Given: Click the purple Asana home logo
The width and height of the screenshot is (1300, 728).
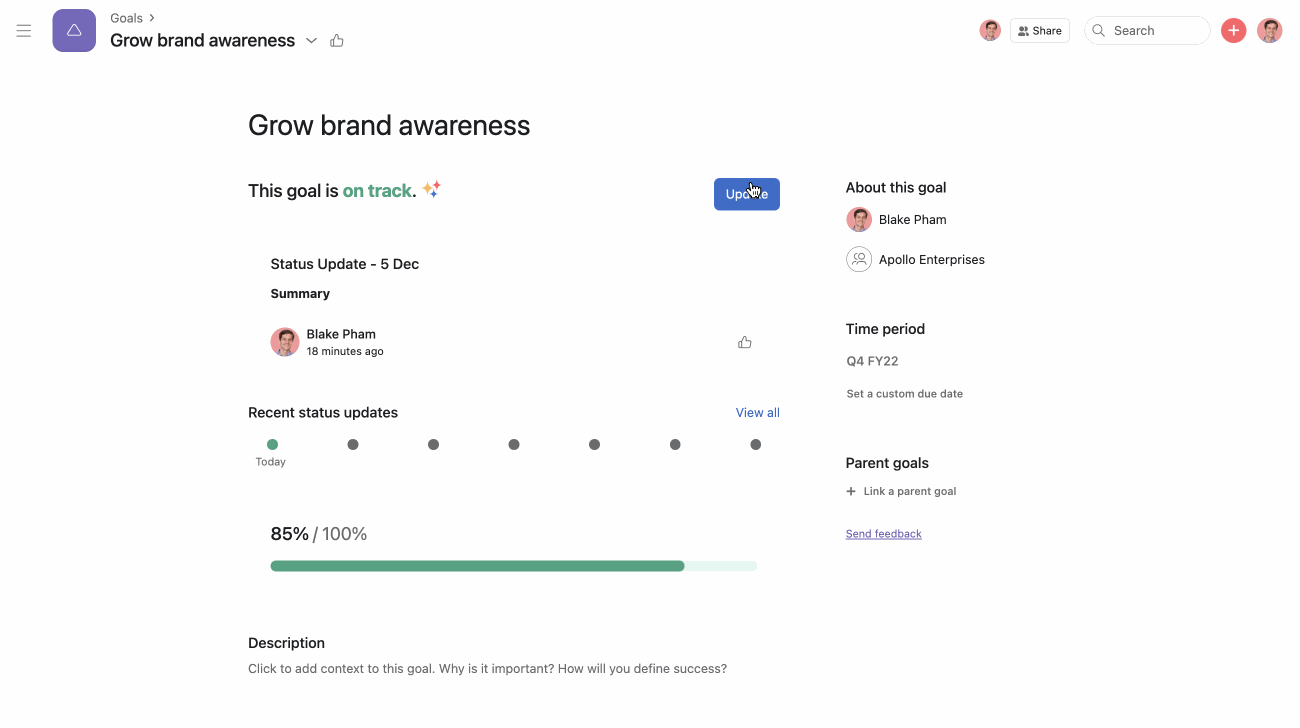Looking at the screenshot, I should [x=73, y=30].
